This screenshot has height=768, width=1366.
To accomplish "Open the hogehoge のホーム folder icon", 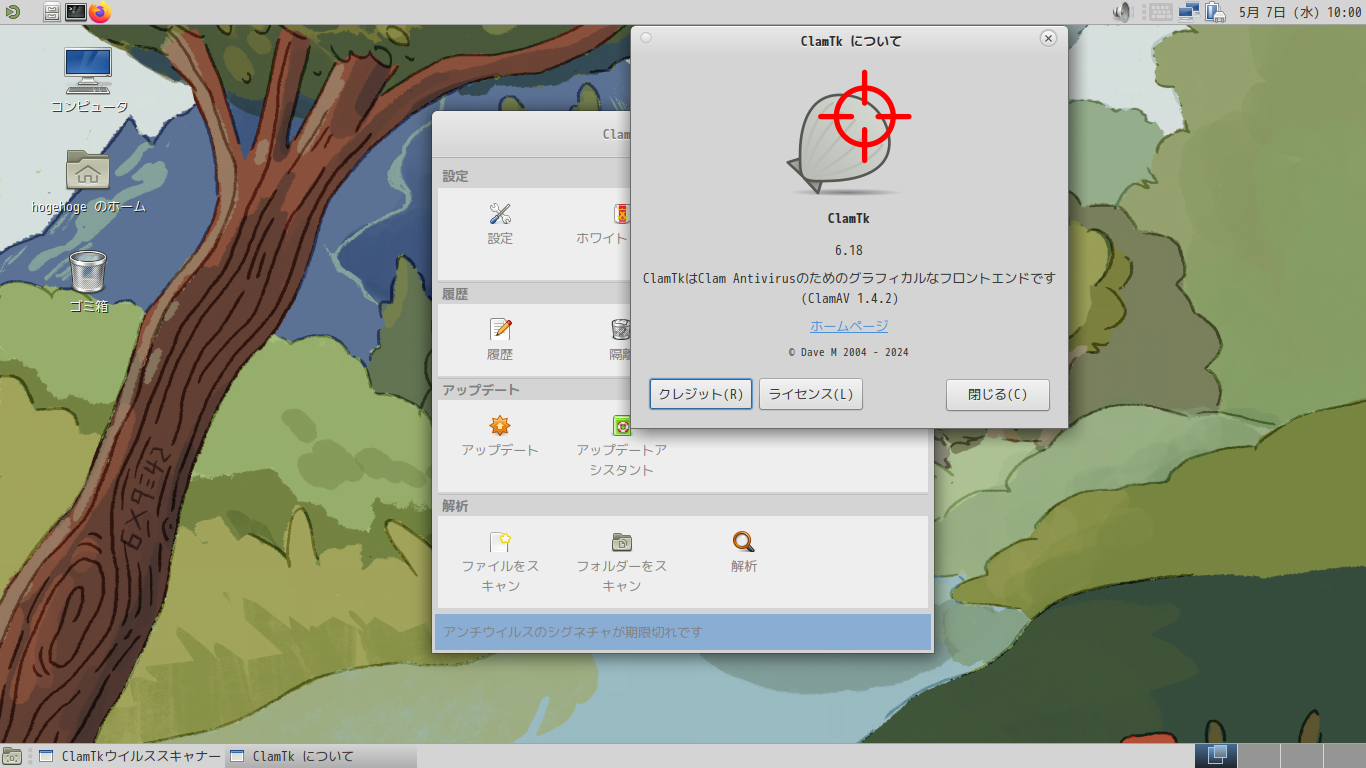I will click(x=88, y=170).
